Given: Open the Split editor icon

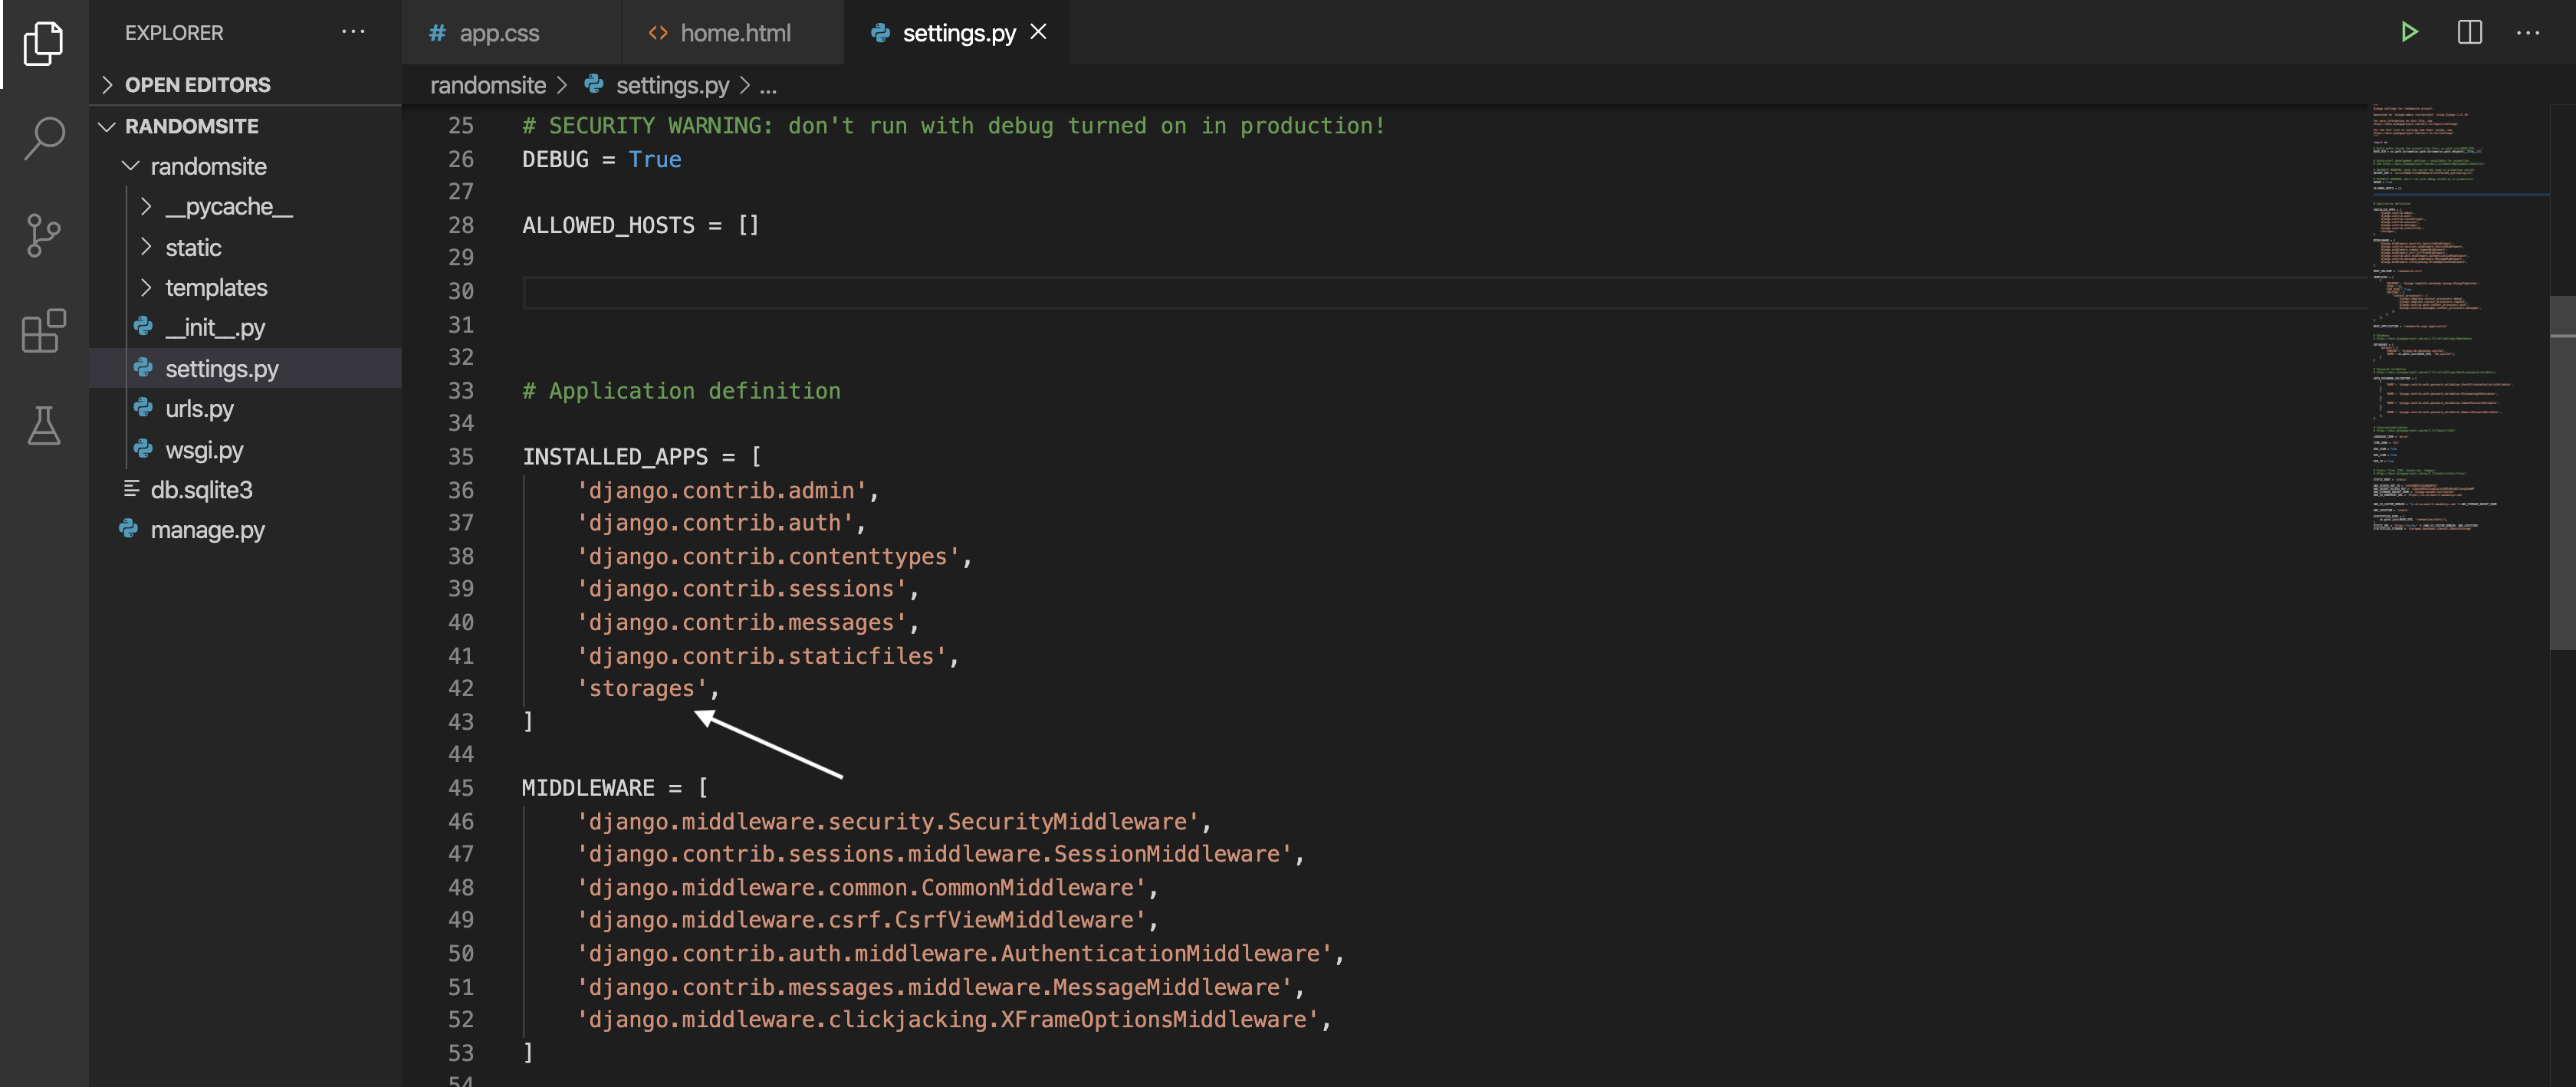Looking at the screenshot, I should tap(2471, 31).
